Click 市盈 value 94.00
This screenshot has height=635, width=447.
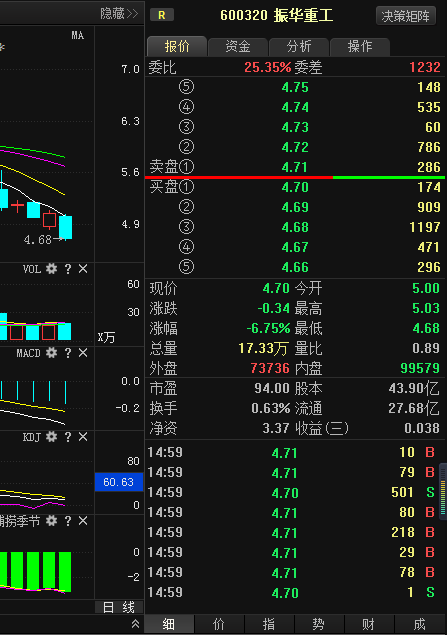point(272,388)
